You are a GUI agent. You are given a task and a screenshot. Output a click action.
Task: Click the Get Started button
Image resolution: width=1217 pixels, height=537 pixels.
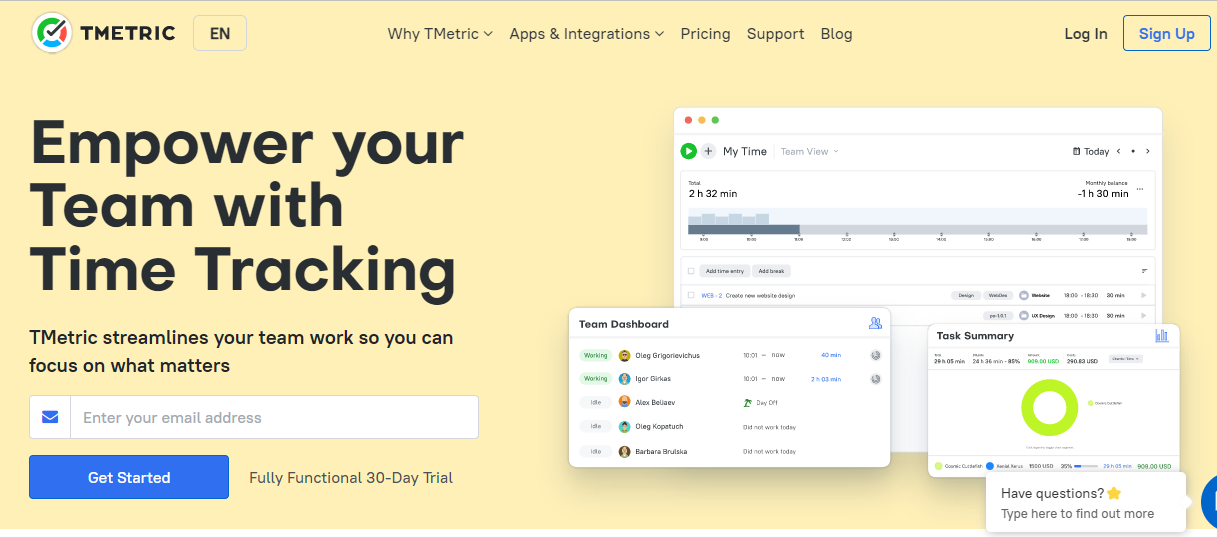click(129, 477)
